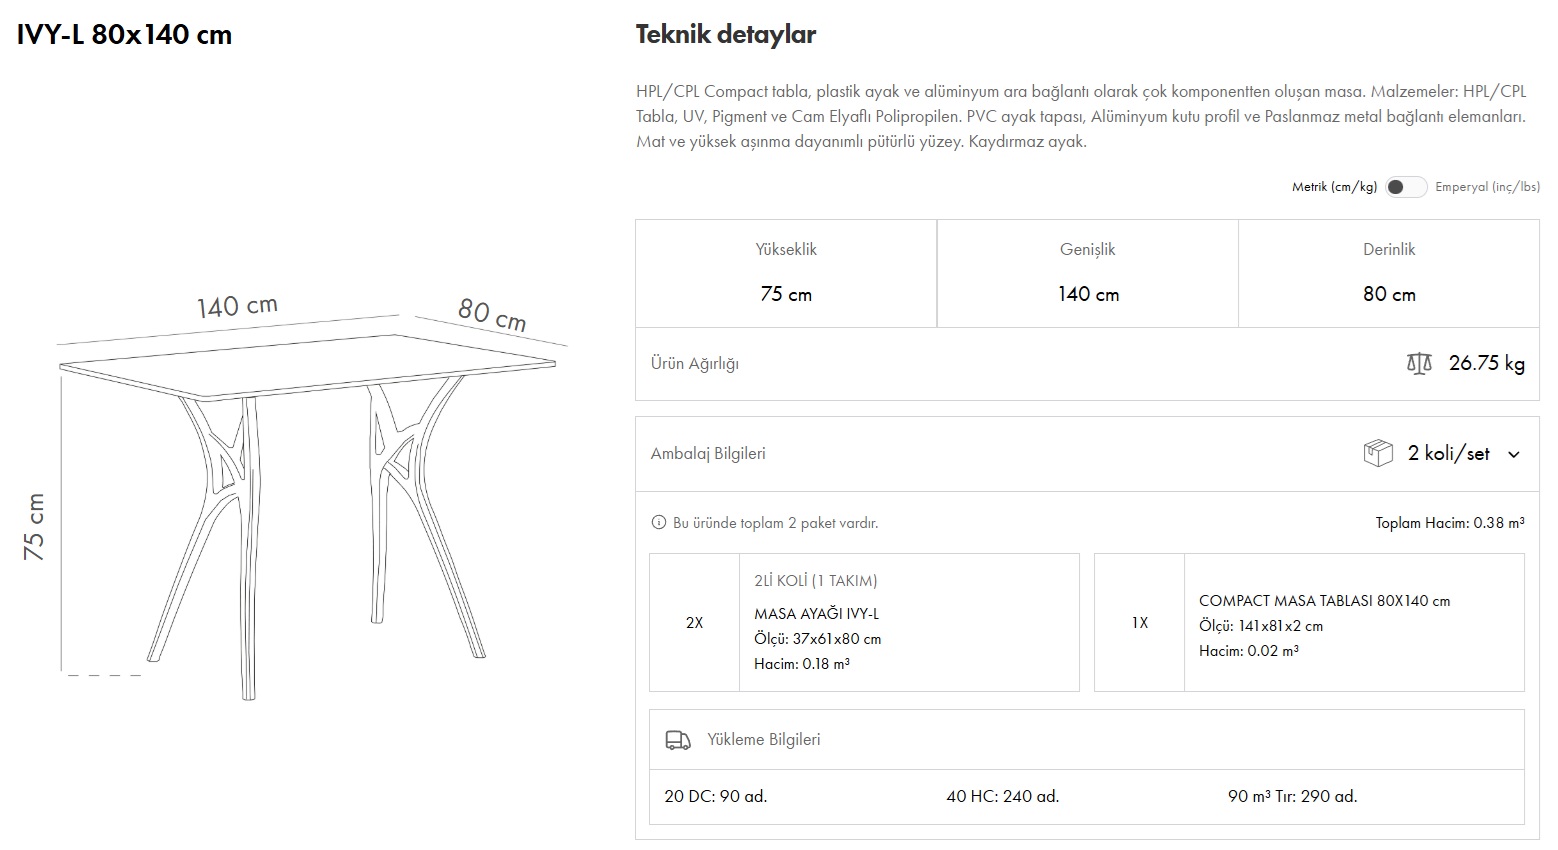The width and height of the screenshot is (1558, 850).
Task: Click the 26.75 kg product weight value
Action: click(x=1486, y=363)
